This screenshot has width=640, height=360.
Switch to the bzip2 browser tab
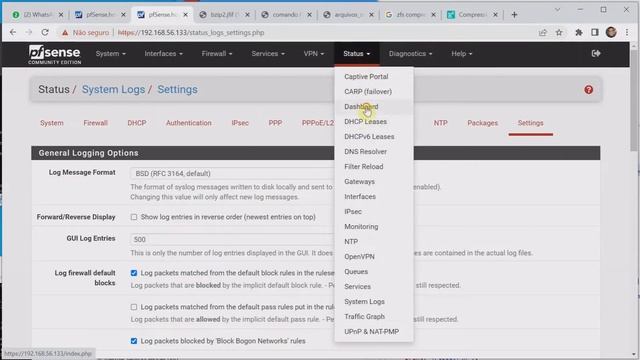224,15
